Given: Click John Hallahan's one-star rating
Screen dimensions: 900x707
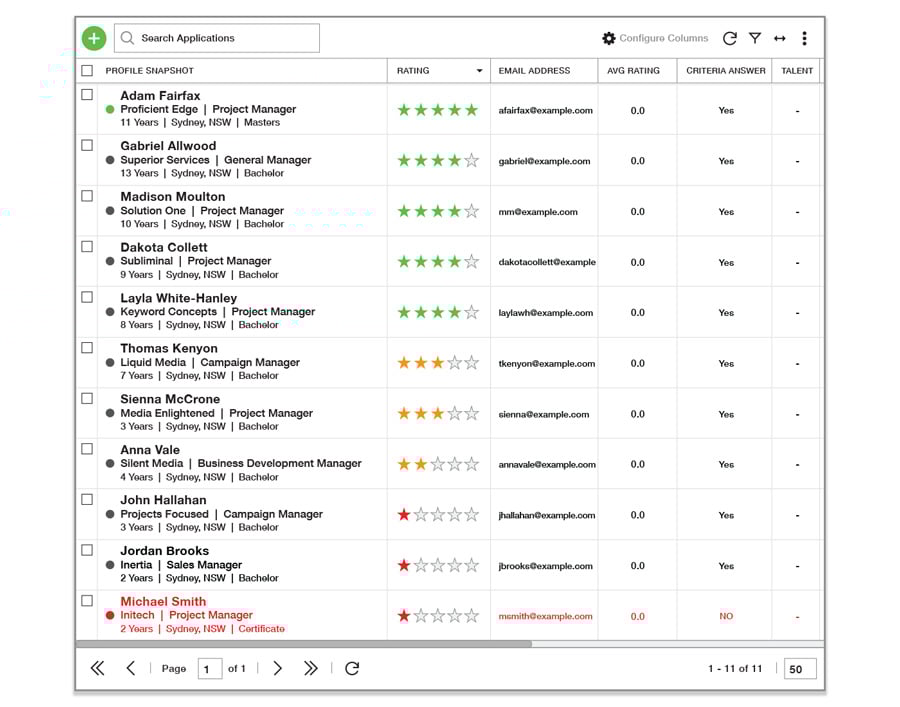Looking at the screenshot, I should [x=438, y=514].
